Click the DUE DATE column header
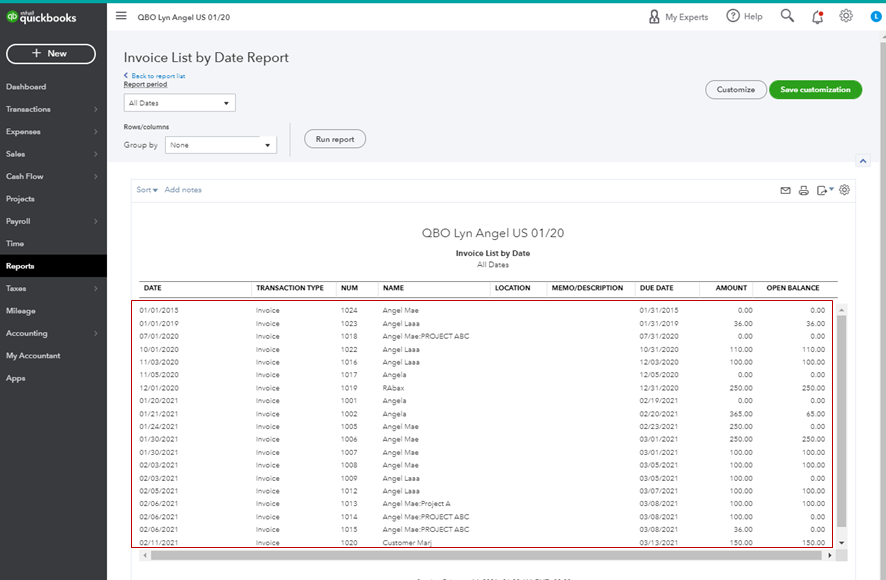The width and height of the screenshot is (886, 580). 657,288
